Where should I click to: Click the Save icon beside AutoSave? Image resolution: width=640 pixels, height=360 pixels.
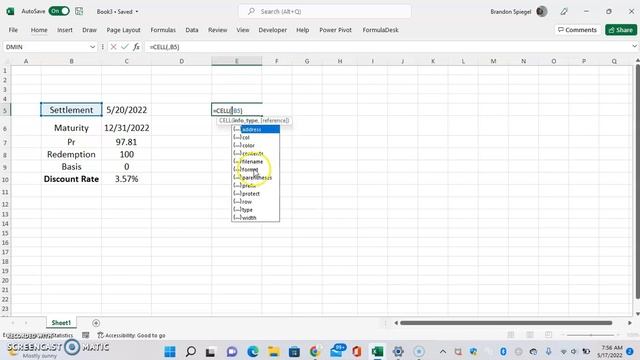pos(79,11)
